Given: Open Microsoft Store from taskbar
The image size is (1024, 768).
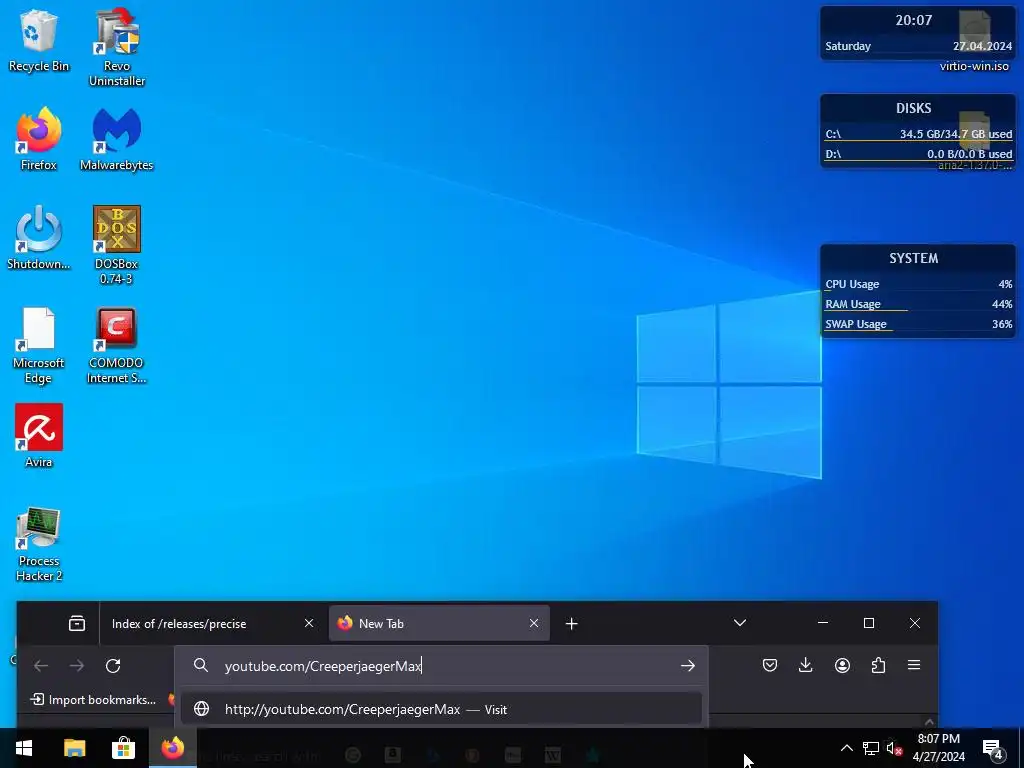Looking at the screenshot, I should tap(123, 748).
